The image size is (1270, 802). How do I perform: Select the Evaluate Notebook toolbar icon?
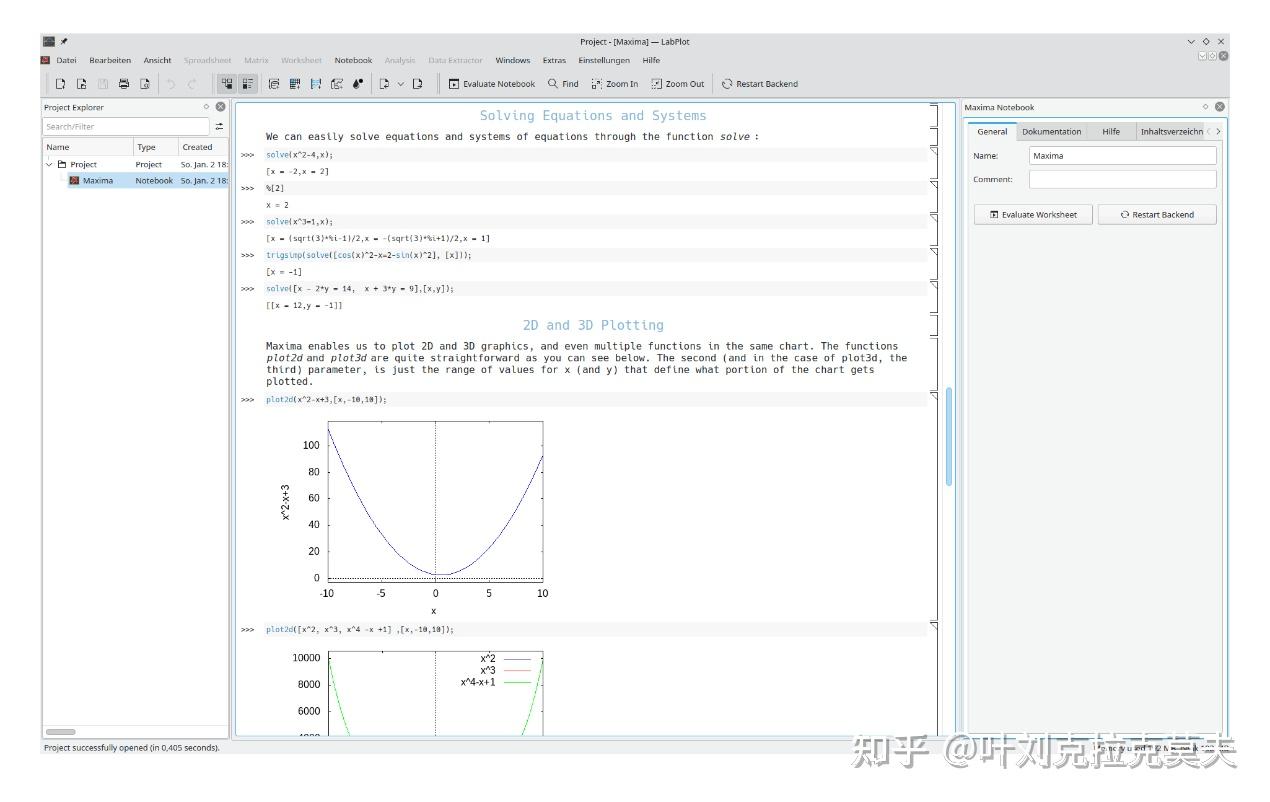tap(490, 84)
